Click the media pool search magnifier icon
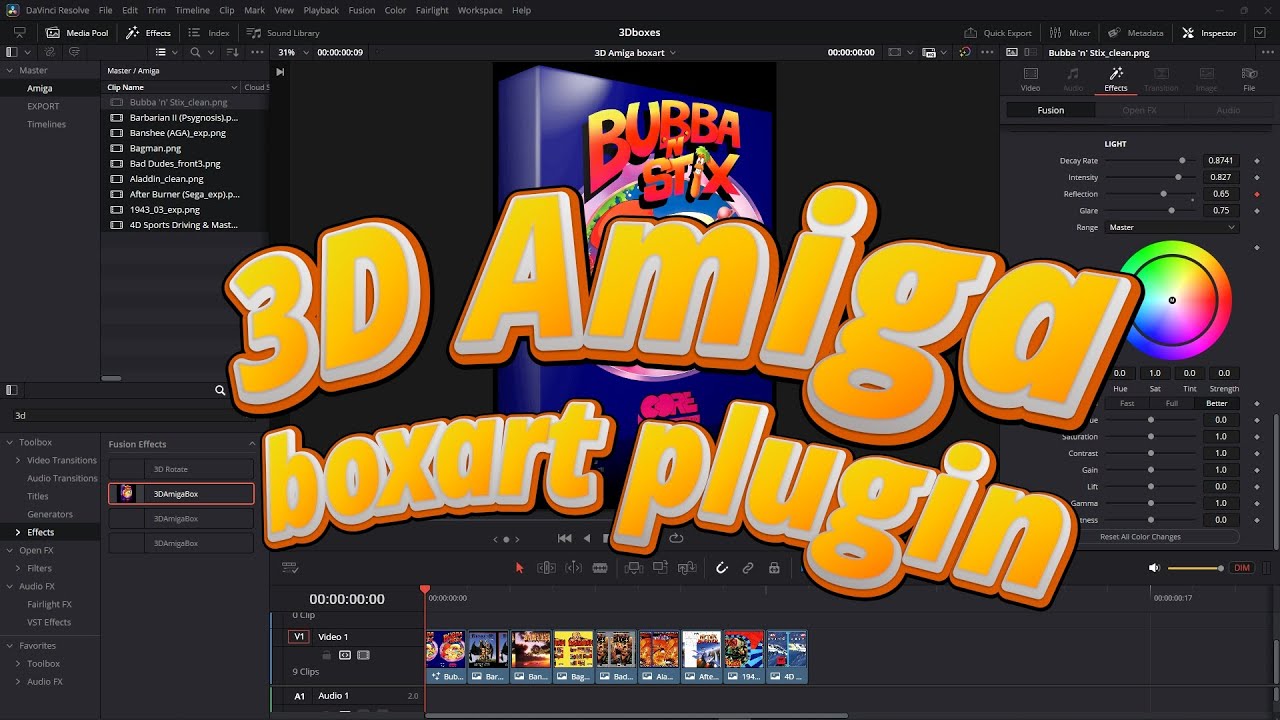 [196, 52]
